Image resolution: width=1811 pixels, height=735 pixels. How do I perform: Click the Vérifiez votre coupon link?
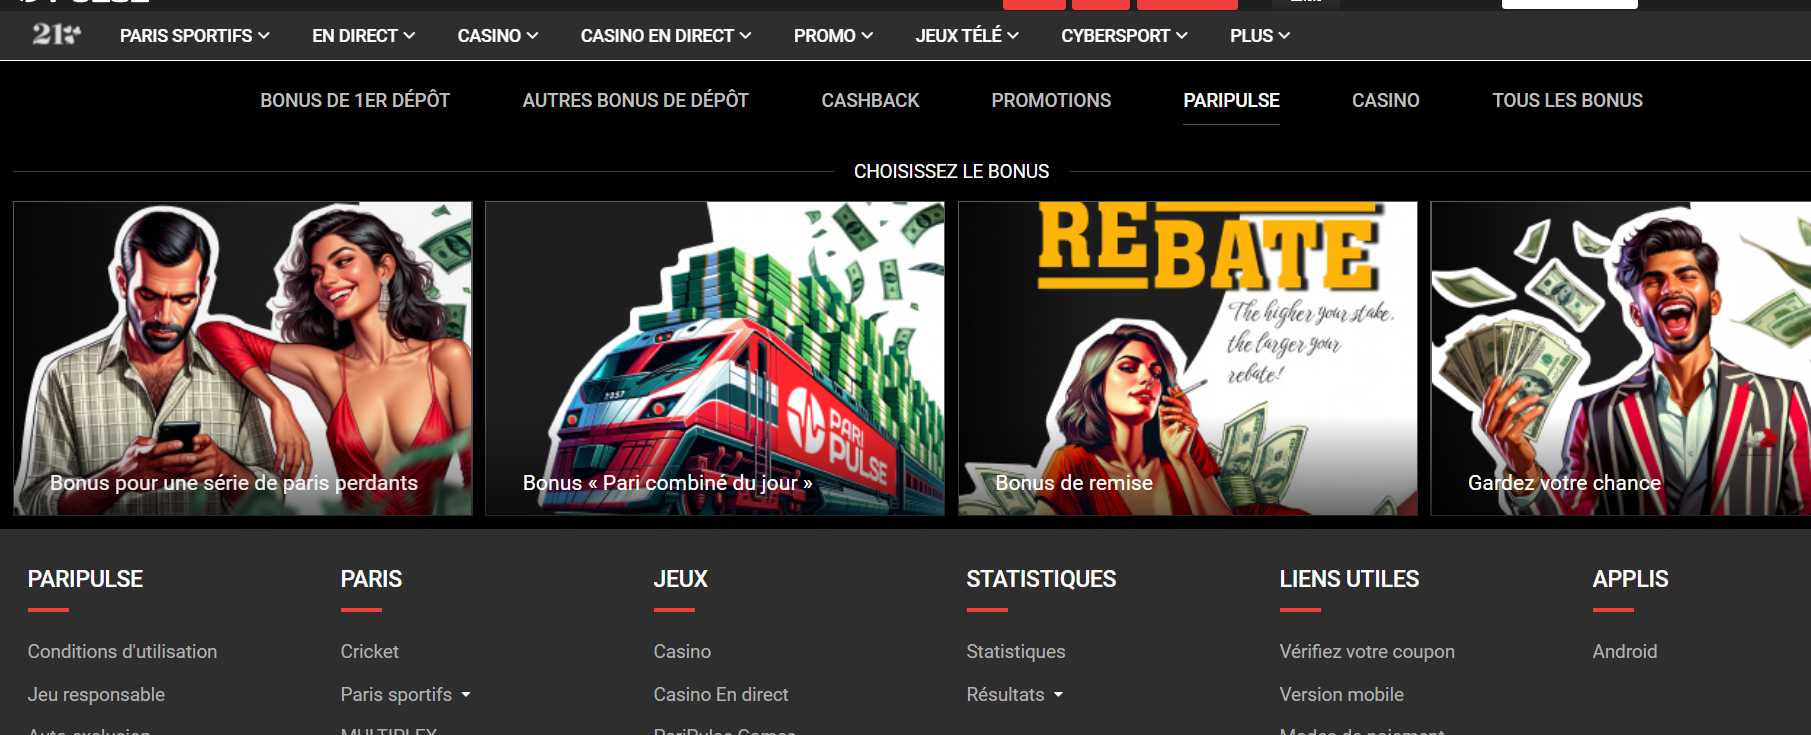point(1366,651)
